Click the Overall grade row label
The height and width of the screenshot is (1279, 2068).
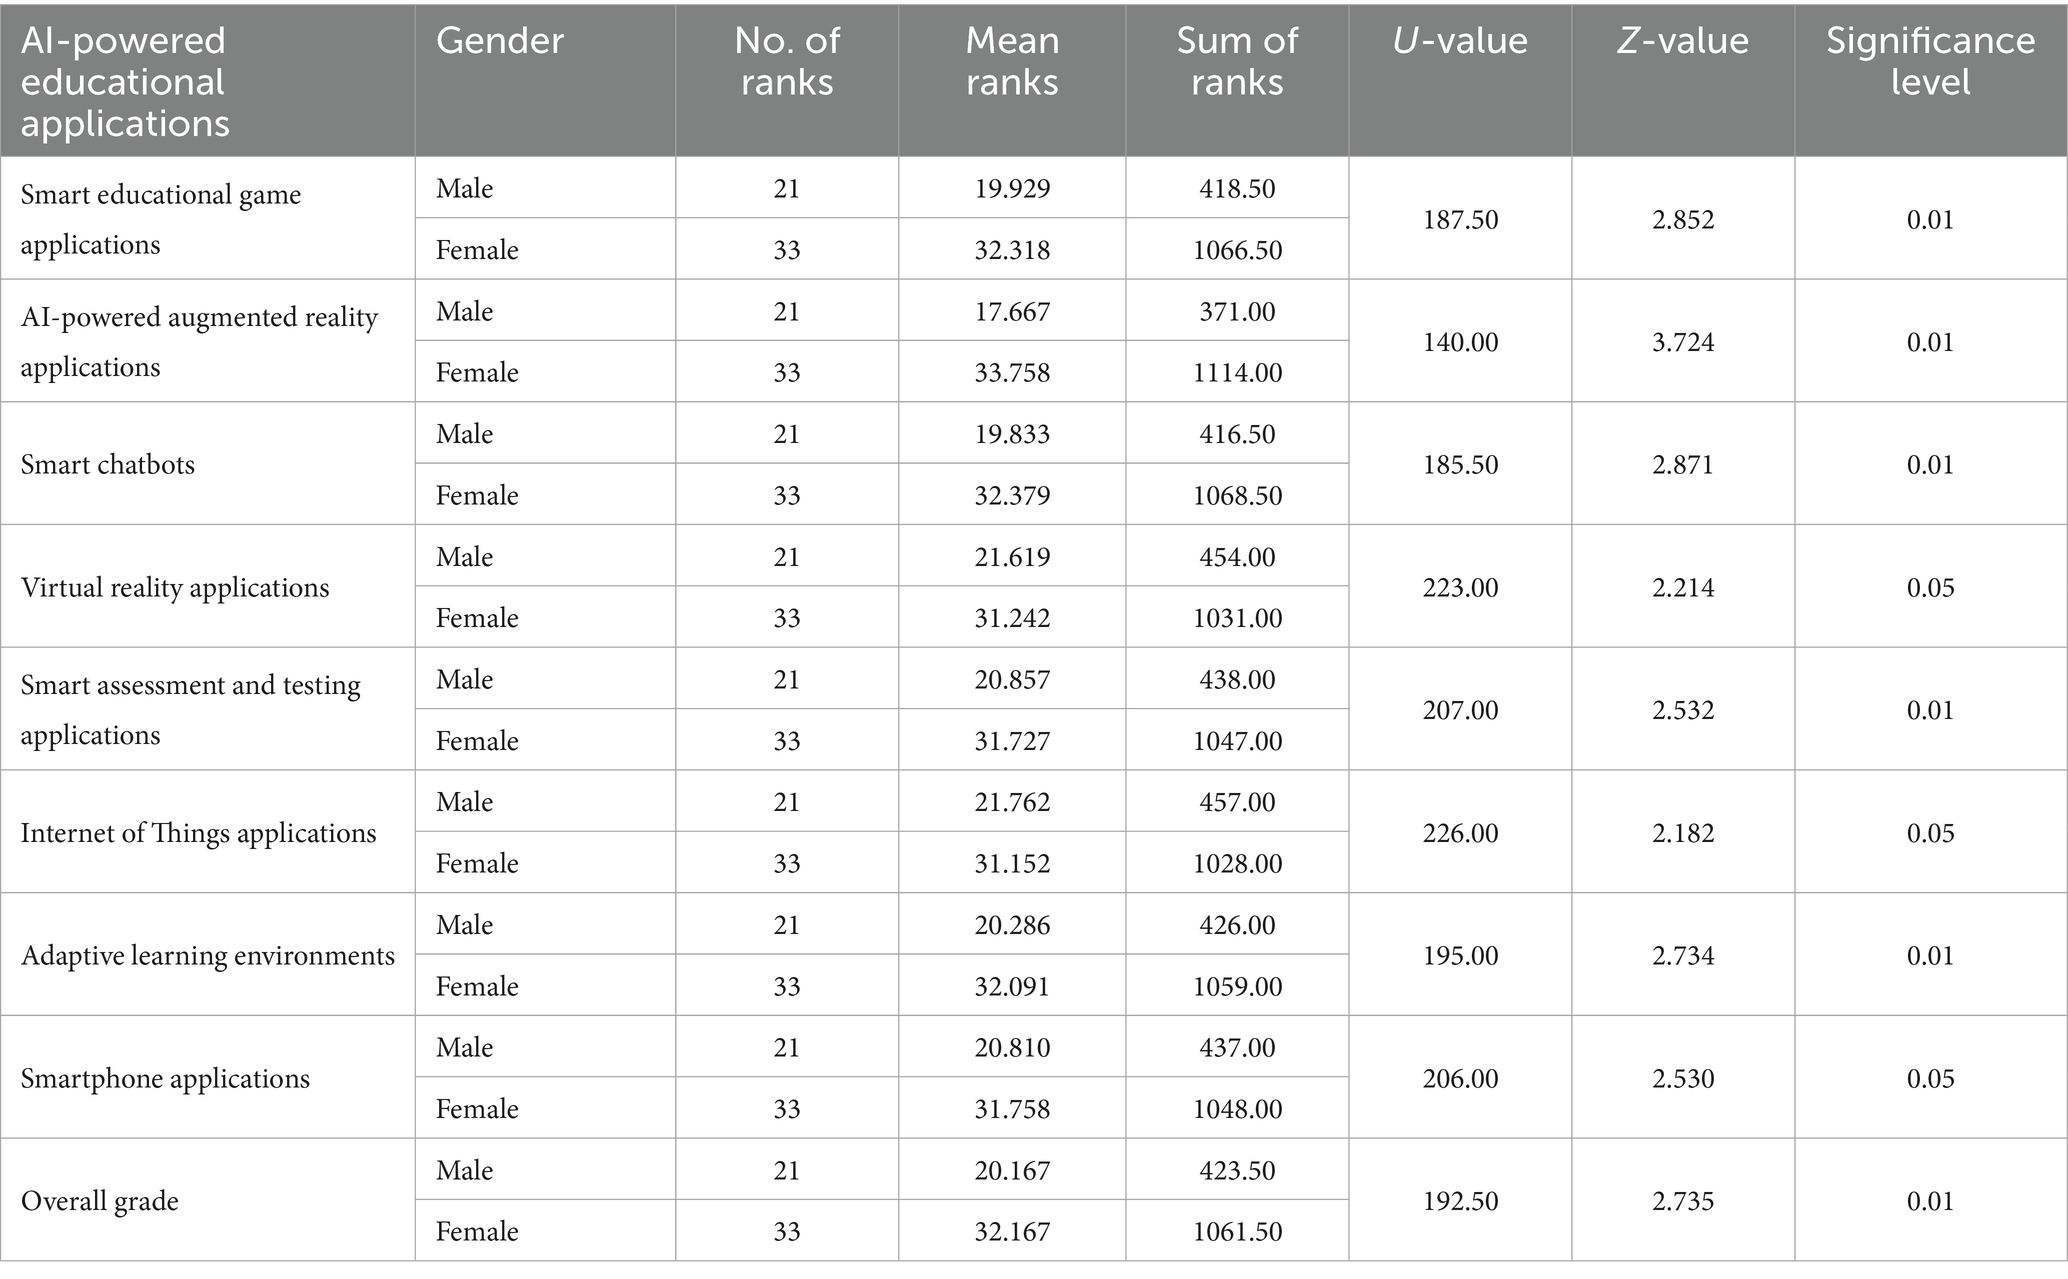[x=100, y=1200]
